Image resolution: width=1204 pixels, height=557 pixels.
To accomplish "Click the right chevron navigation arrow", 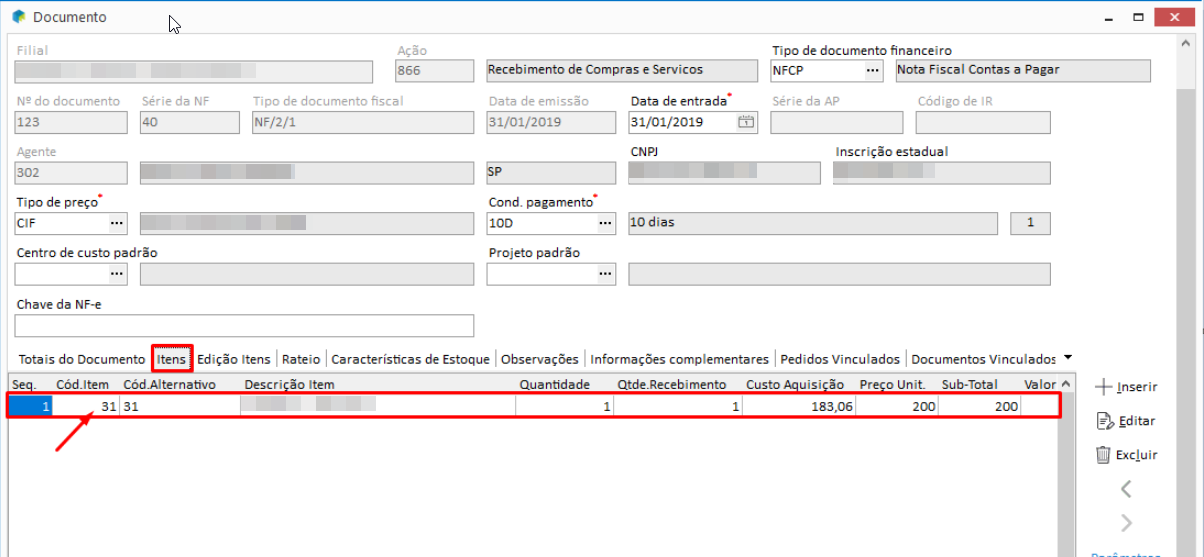I will pyautogui.click(x=1126, y=523).
